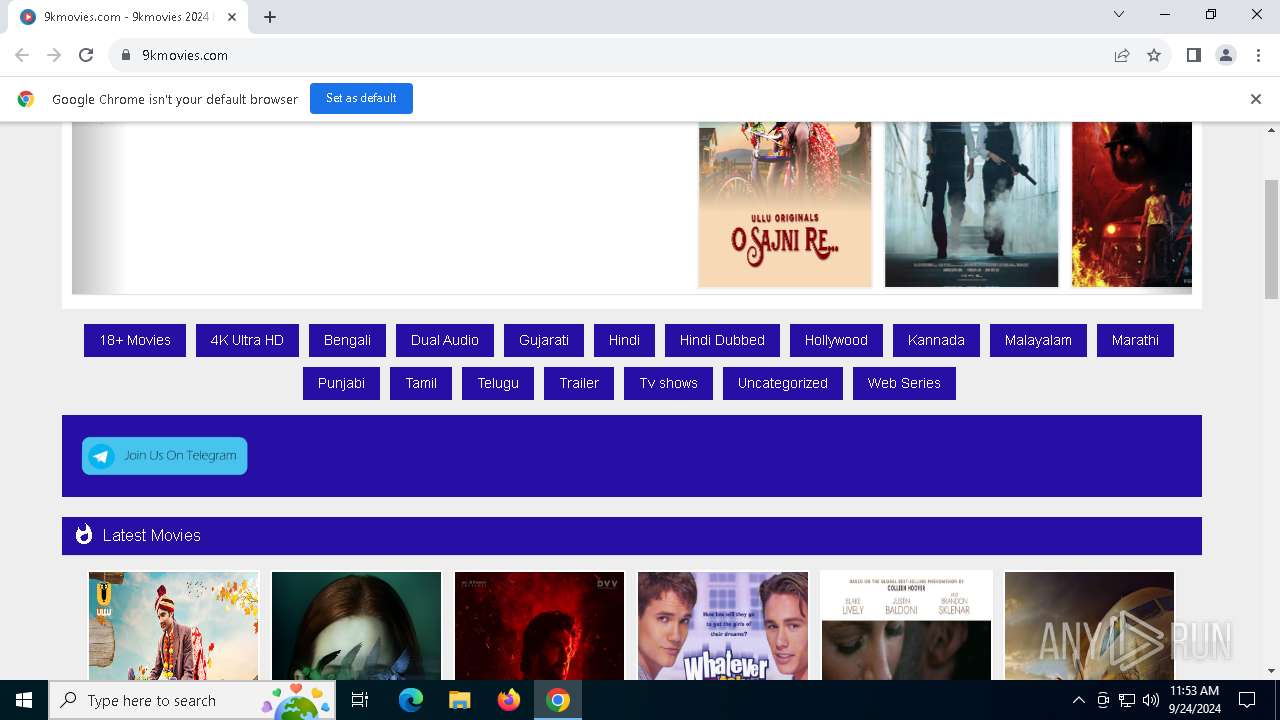Open Gujarati movies category
1280x720 pixels.
coord(544,340)
